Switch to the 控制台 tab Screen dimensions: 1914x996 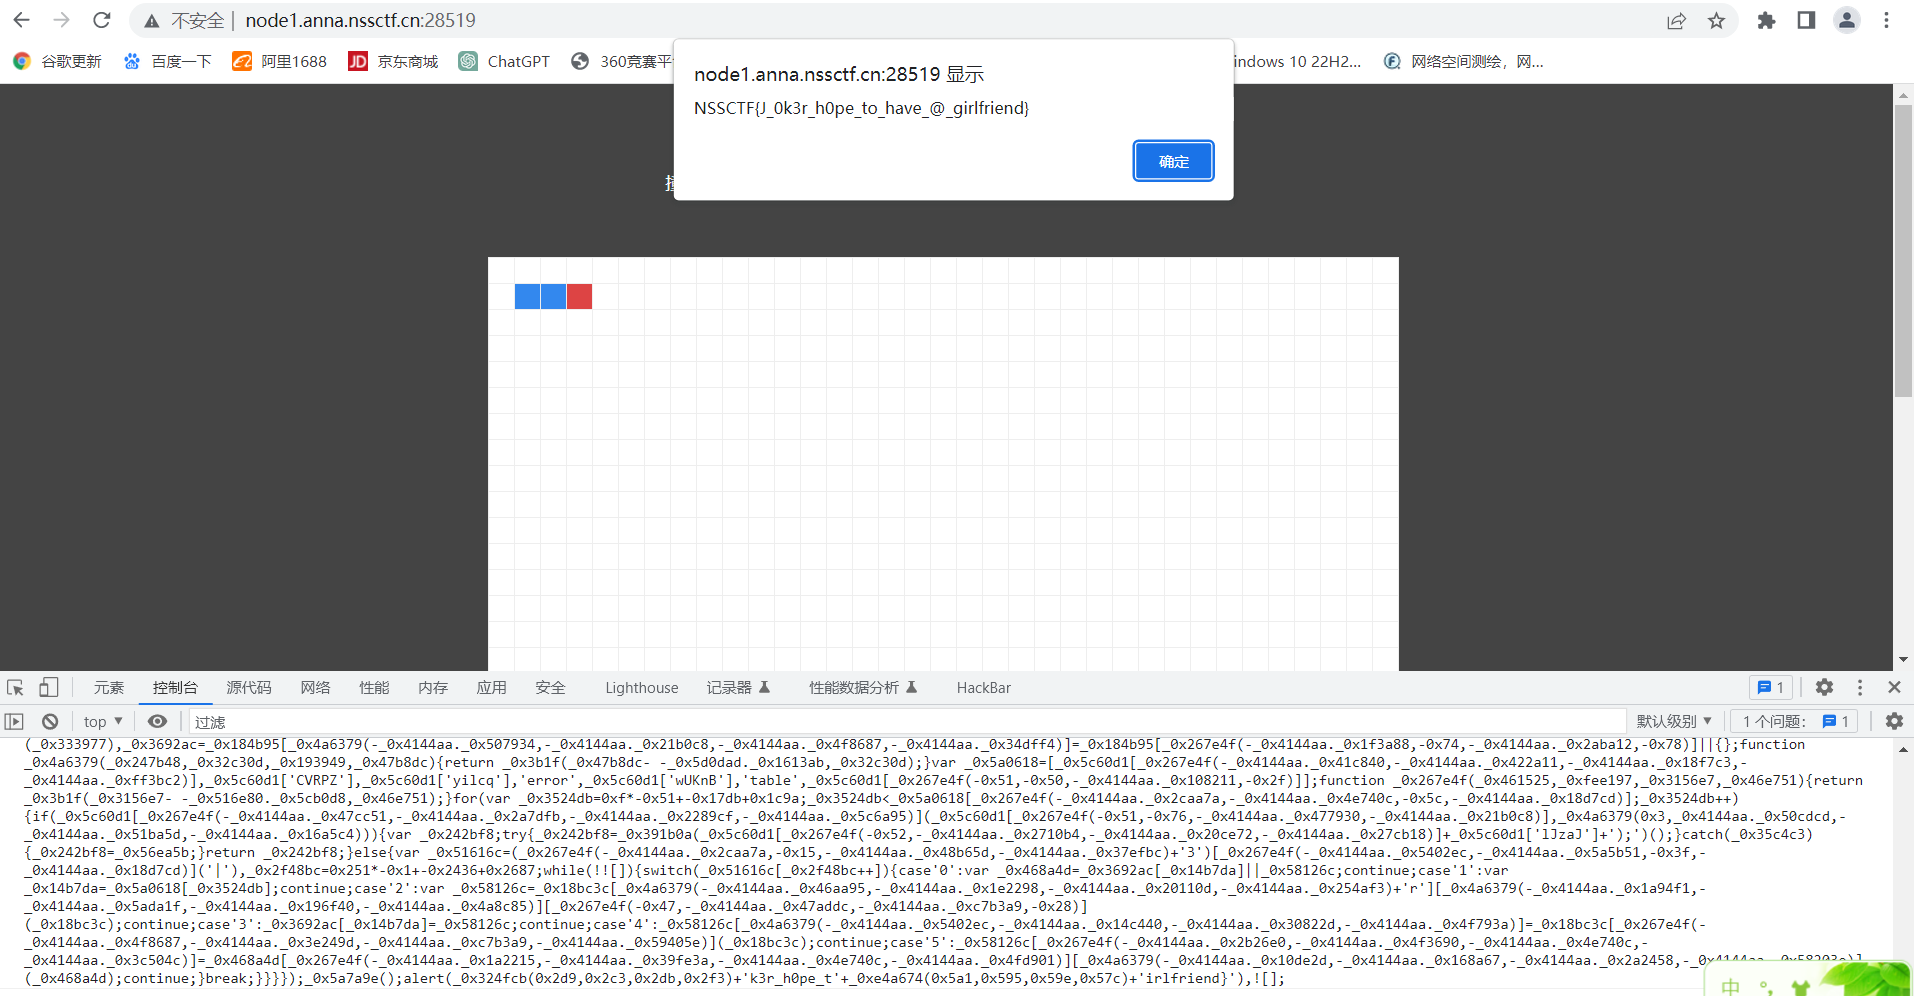[x=175, y=688]
